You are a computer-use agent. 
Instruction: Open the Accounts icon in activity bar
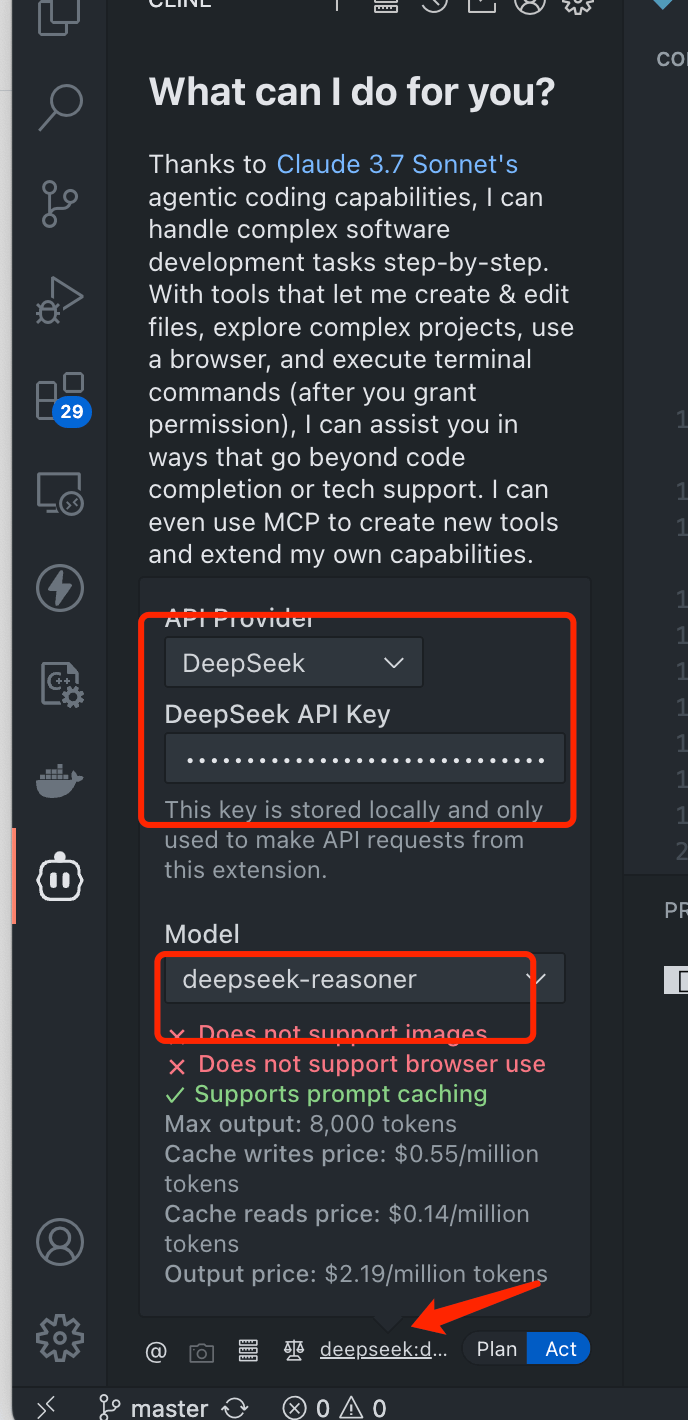click(60, 1241)
